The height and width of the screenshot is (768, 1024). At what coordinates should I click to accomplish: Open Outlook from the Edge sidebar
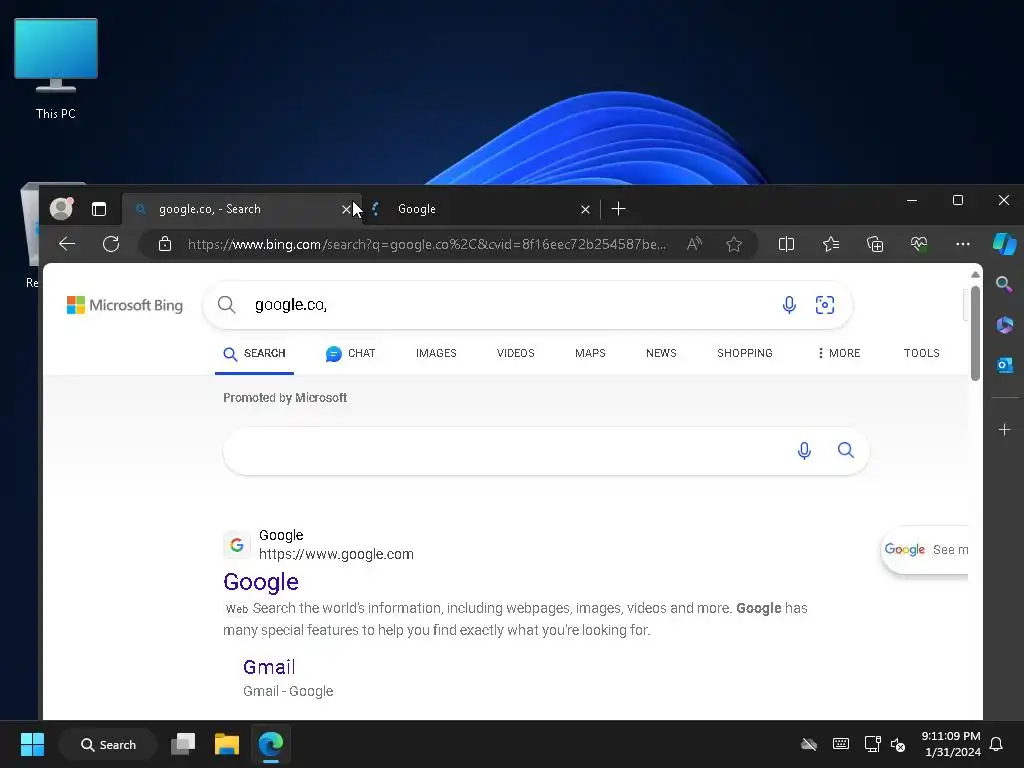1004,365
